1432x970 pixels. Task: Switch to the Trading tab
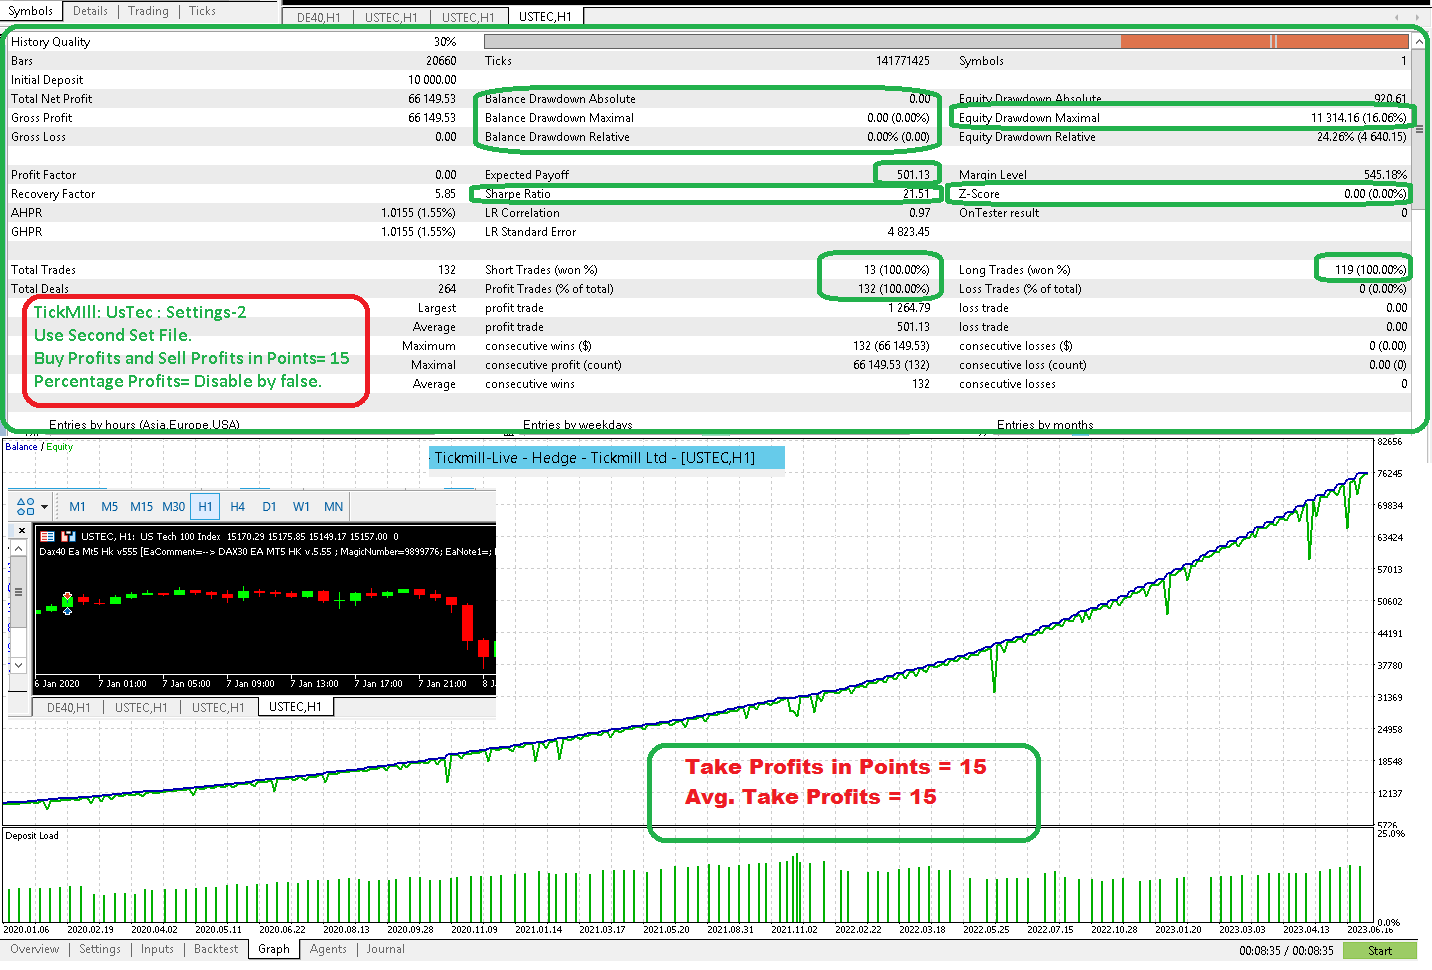148,11
